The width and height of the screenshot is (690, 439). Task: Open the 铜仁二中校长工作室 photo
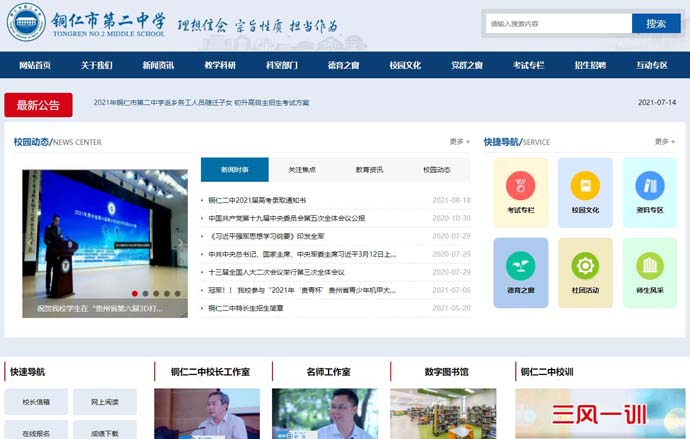click(207, 413)
